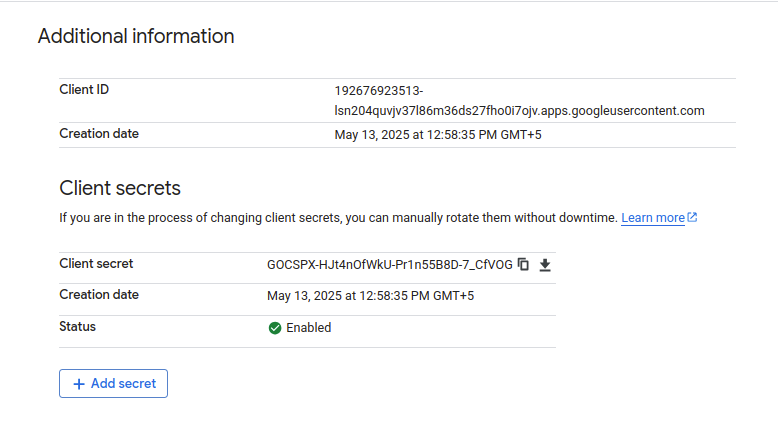Click the external-link icon beside Learn more
Screen dimensions: 778x445
(692, 217)
